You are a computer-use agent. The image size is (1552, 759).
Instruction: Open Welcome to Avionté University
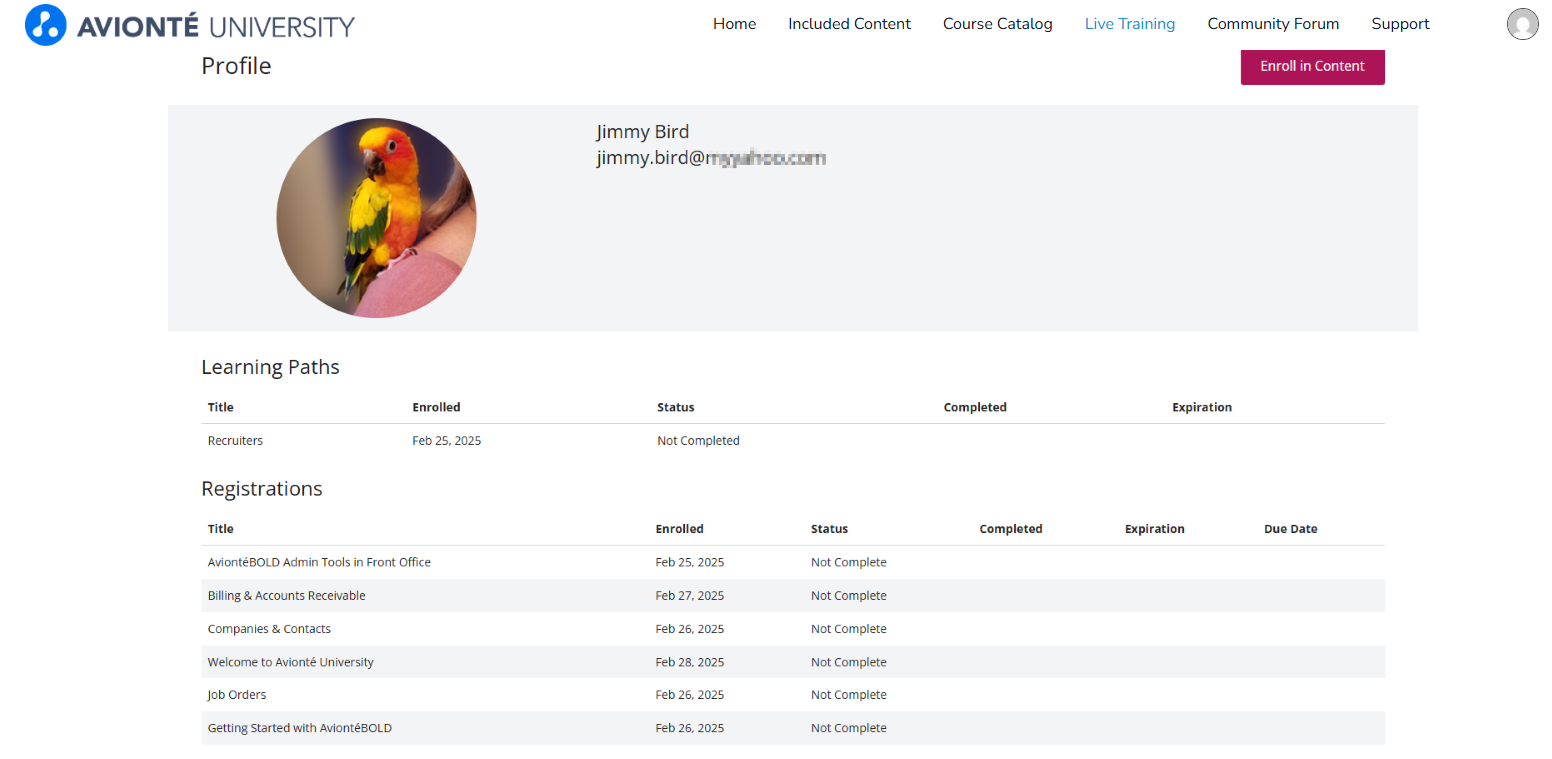[290, 662]
